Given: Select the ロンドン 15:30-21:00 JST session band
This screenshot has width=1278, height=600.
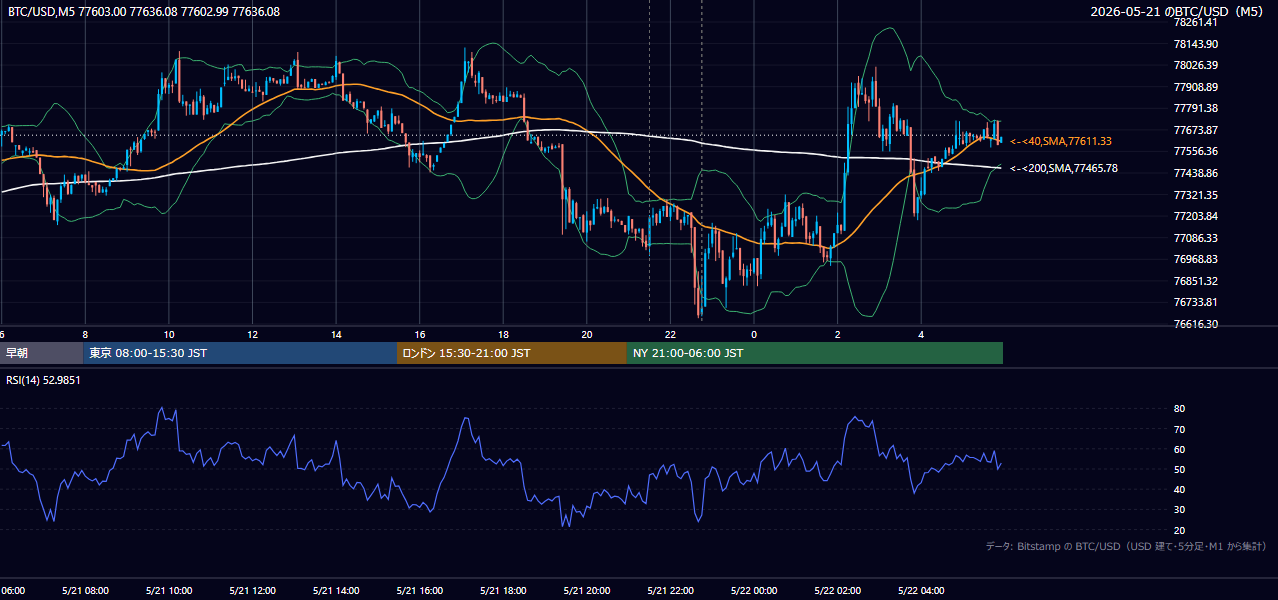Looking at the screenshot, I should point(512,353).
